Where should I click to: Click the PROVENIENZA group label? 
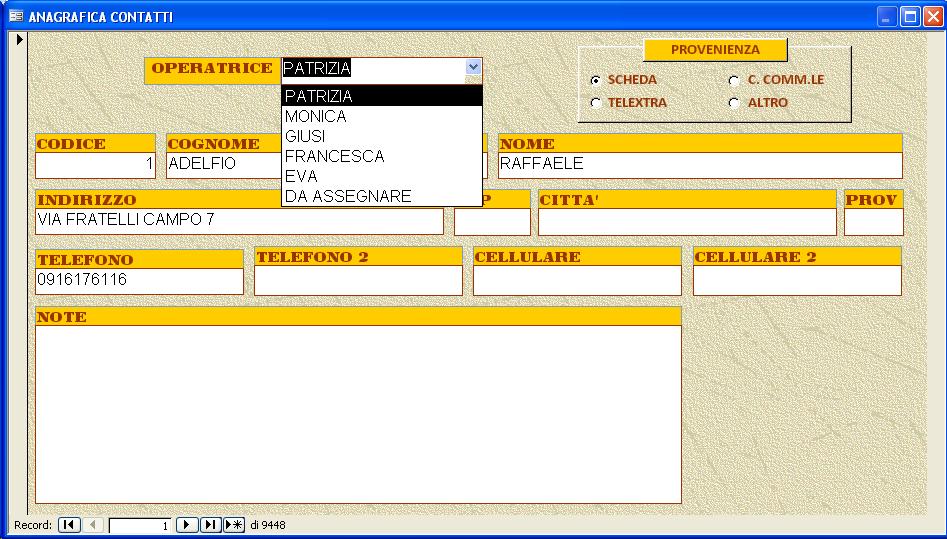(715, 50)
